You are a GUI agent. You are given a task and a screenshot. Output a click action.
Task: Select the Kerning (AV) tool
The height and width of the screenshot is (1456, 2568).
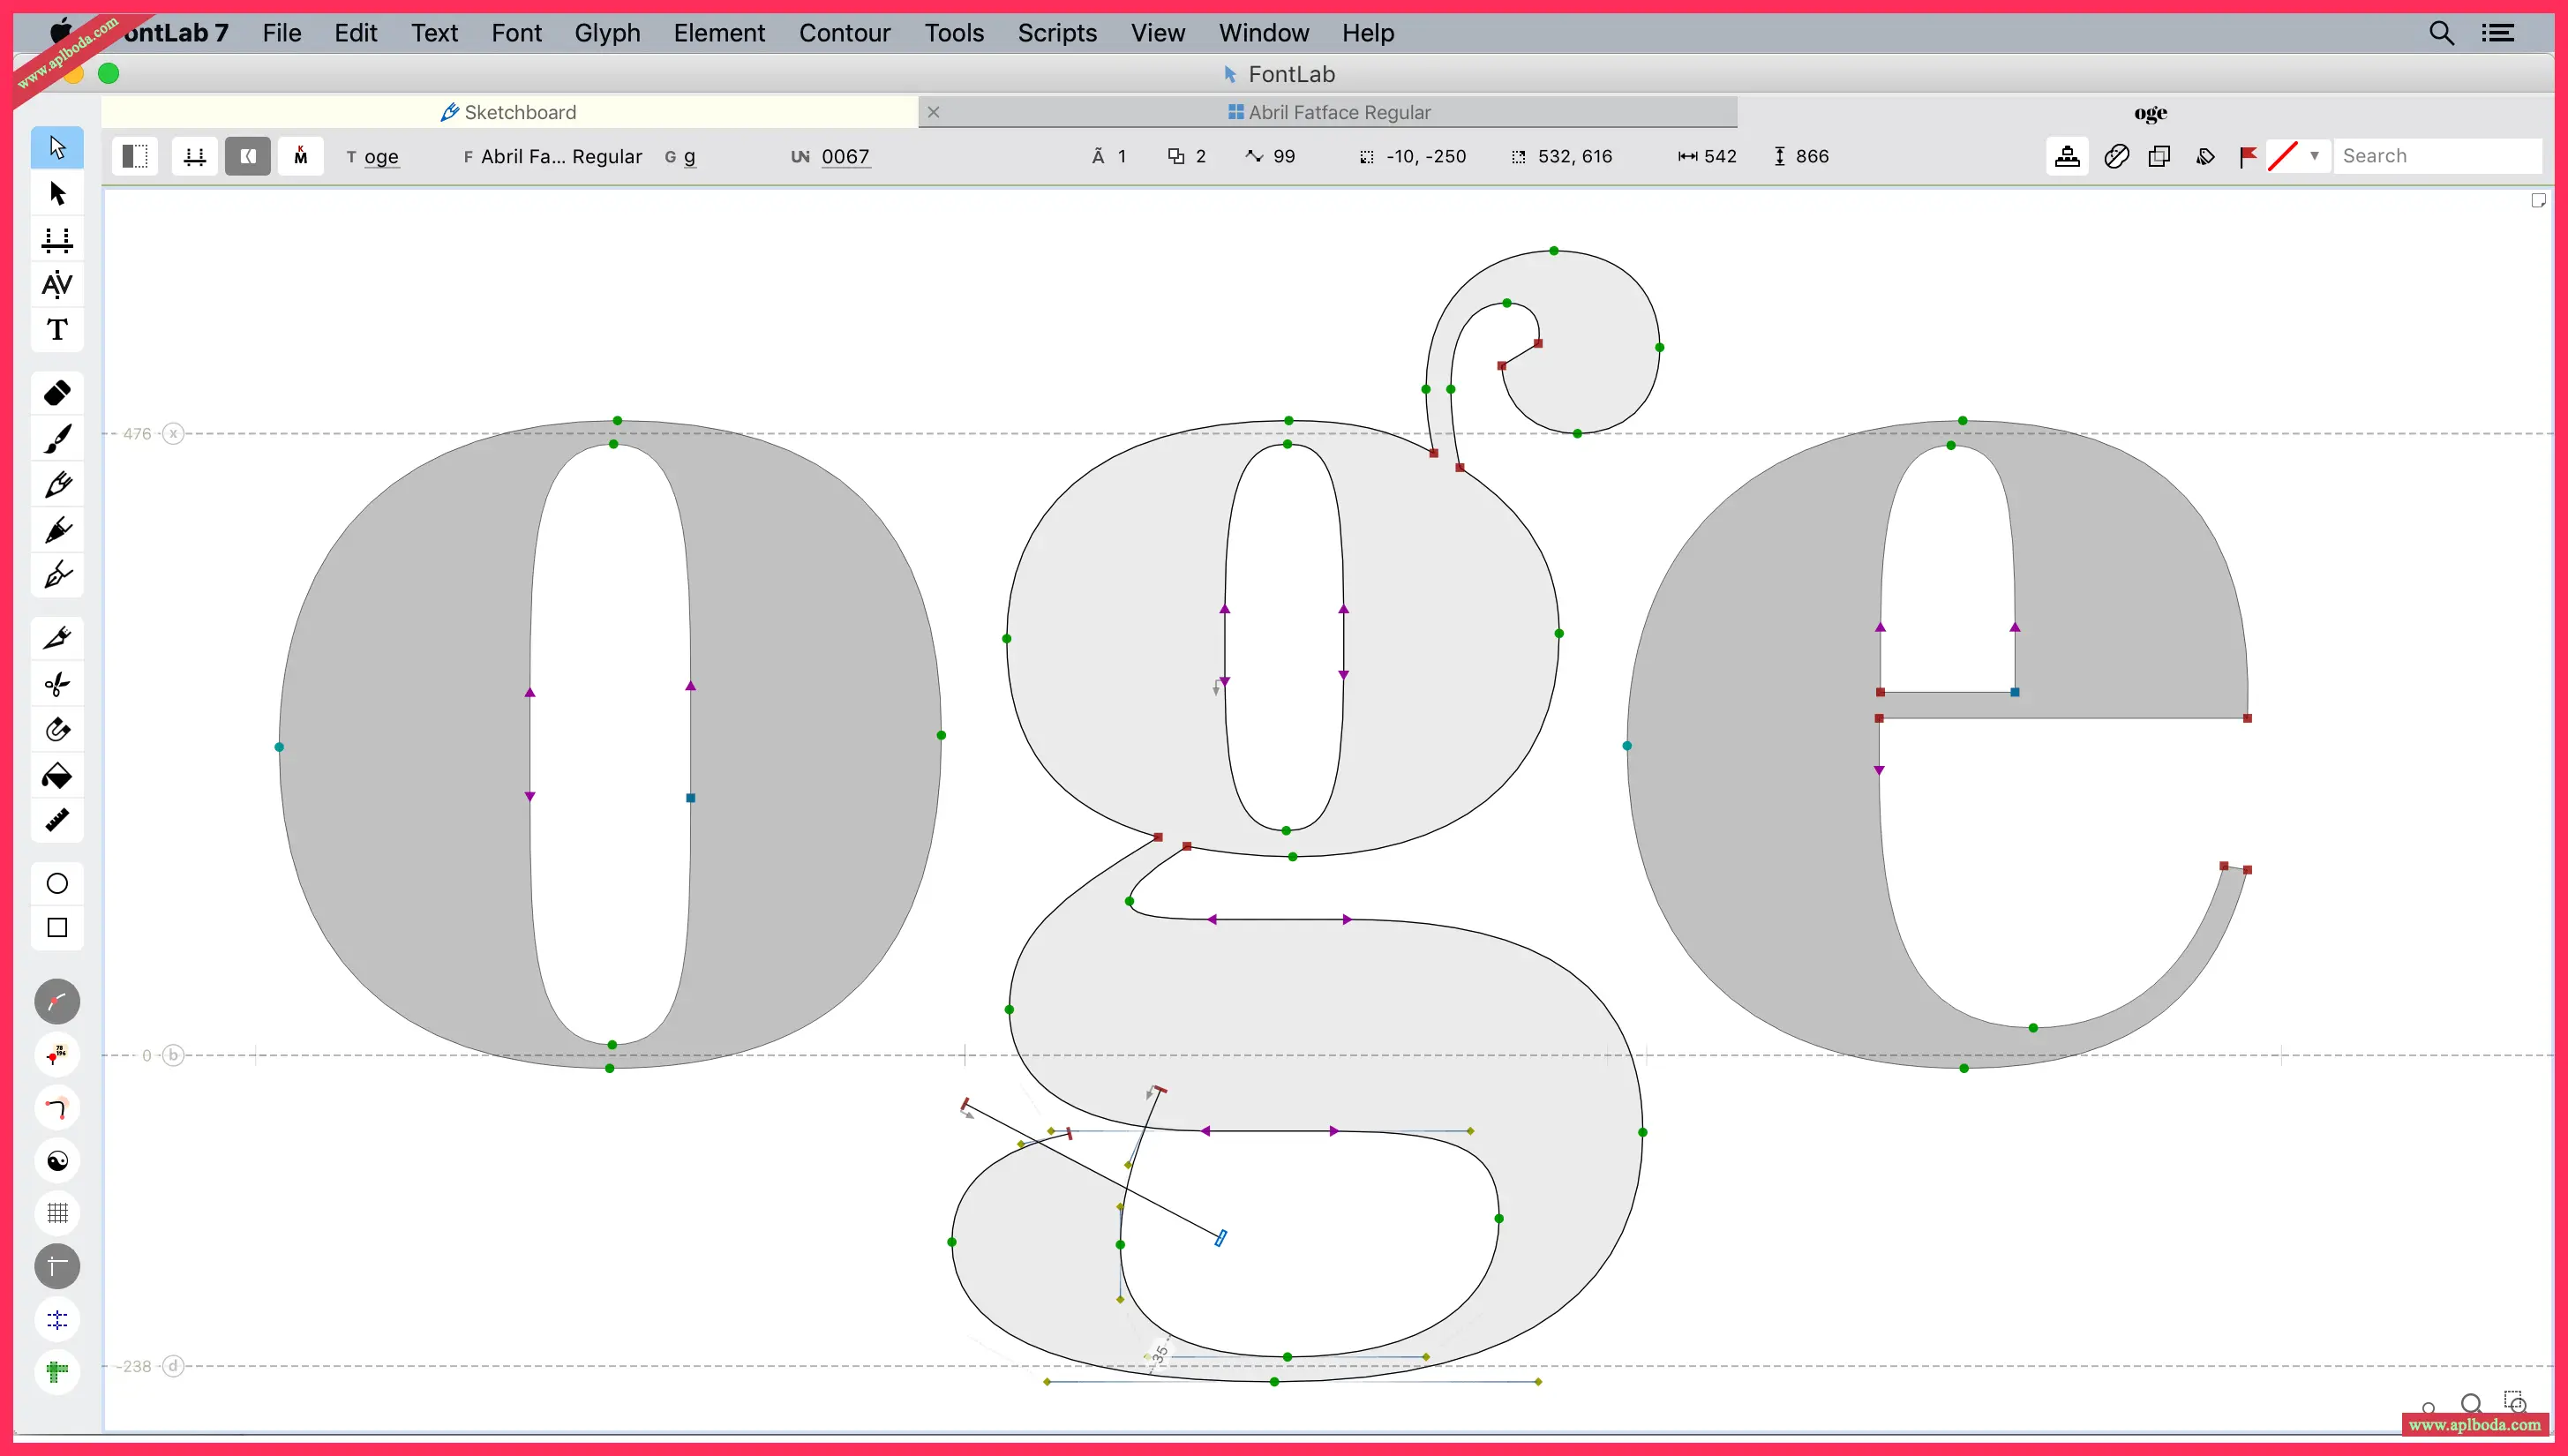click(57, 285)
